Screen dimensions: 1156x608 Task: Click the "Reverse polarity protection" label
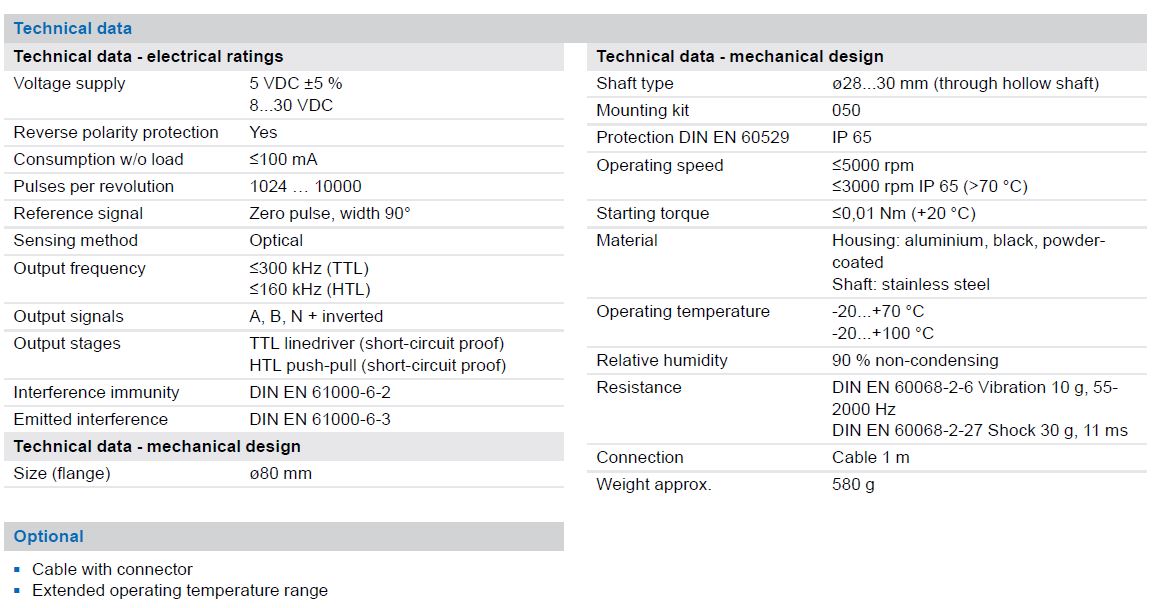coord(115,133)
